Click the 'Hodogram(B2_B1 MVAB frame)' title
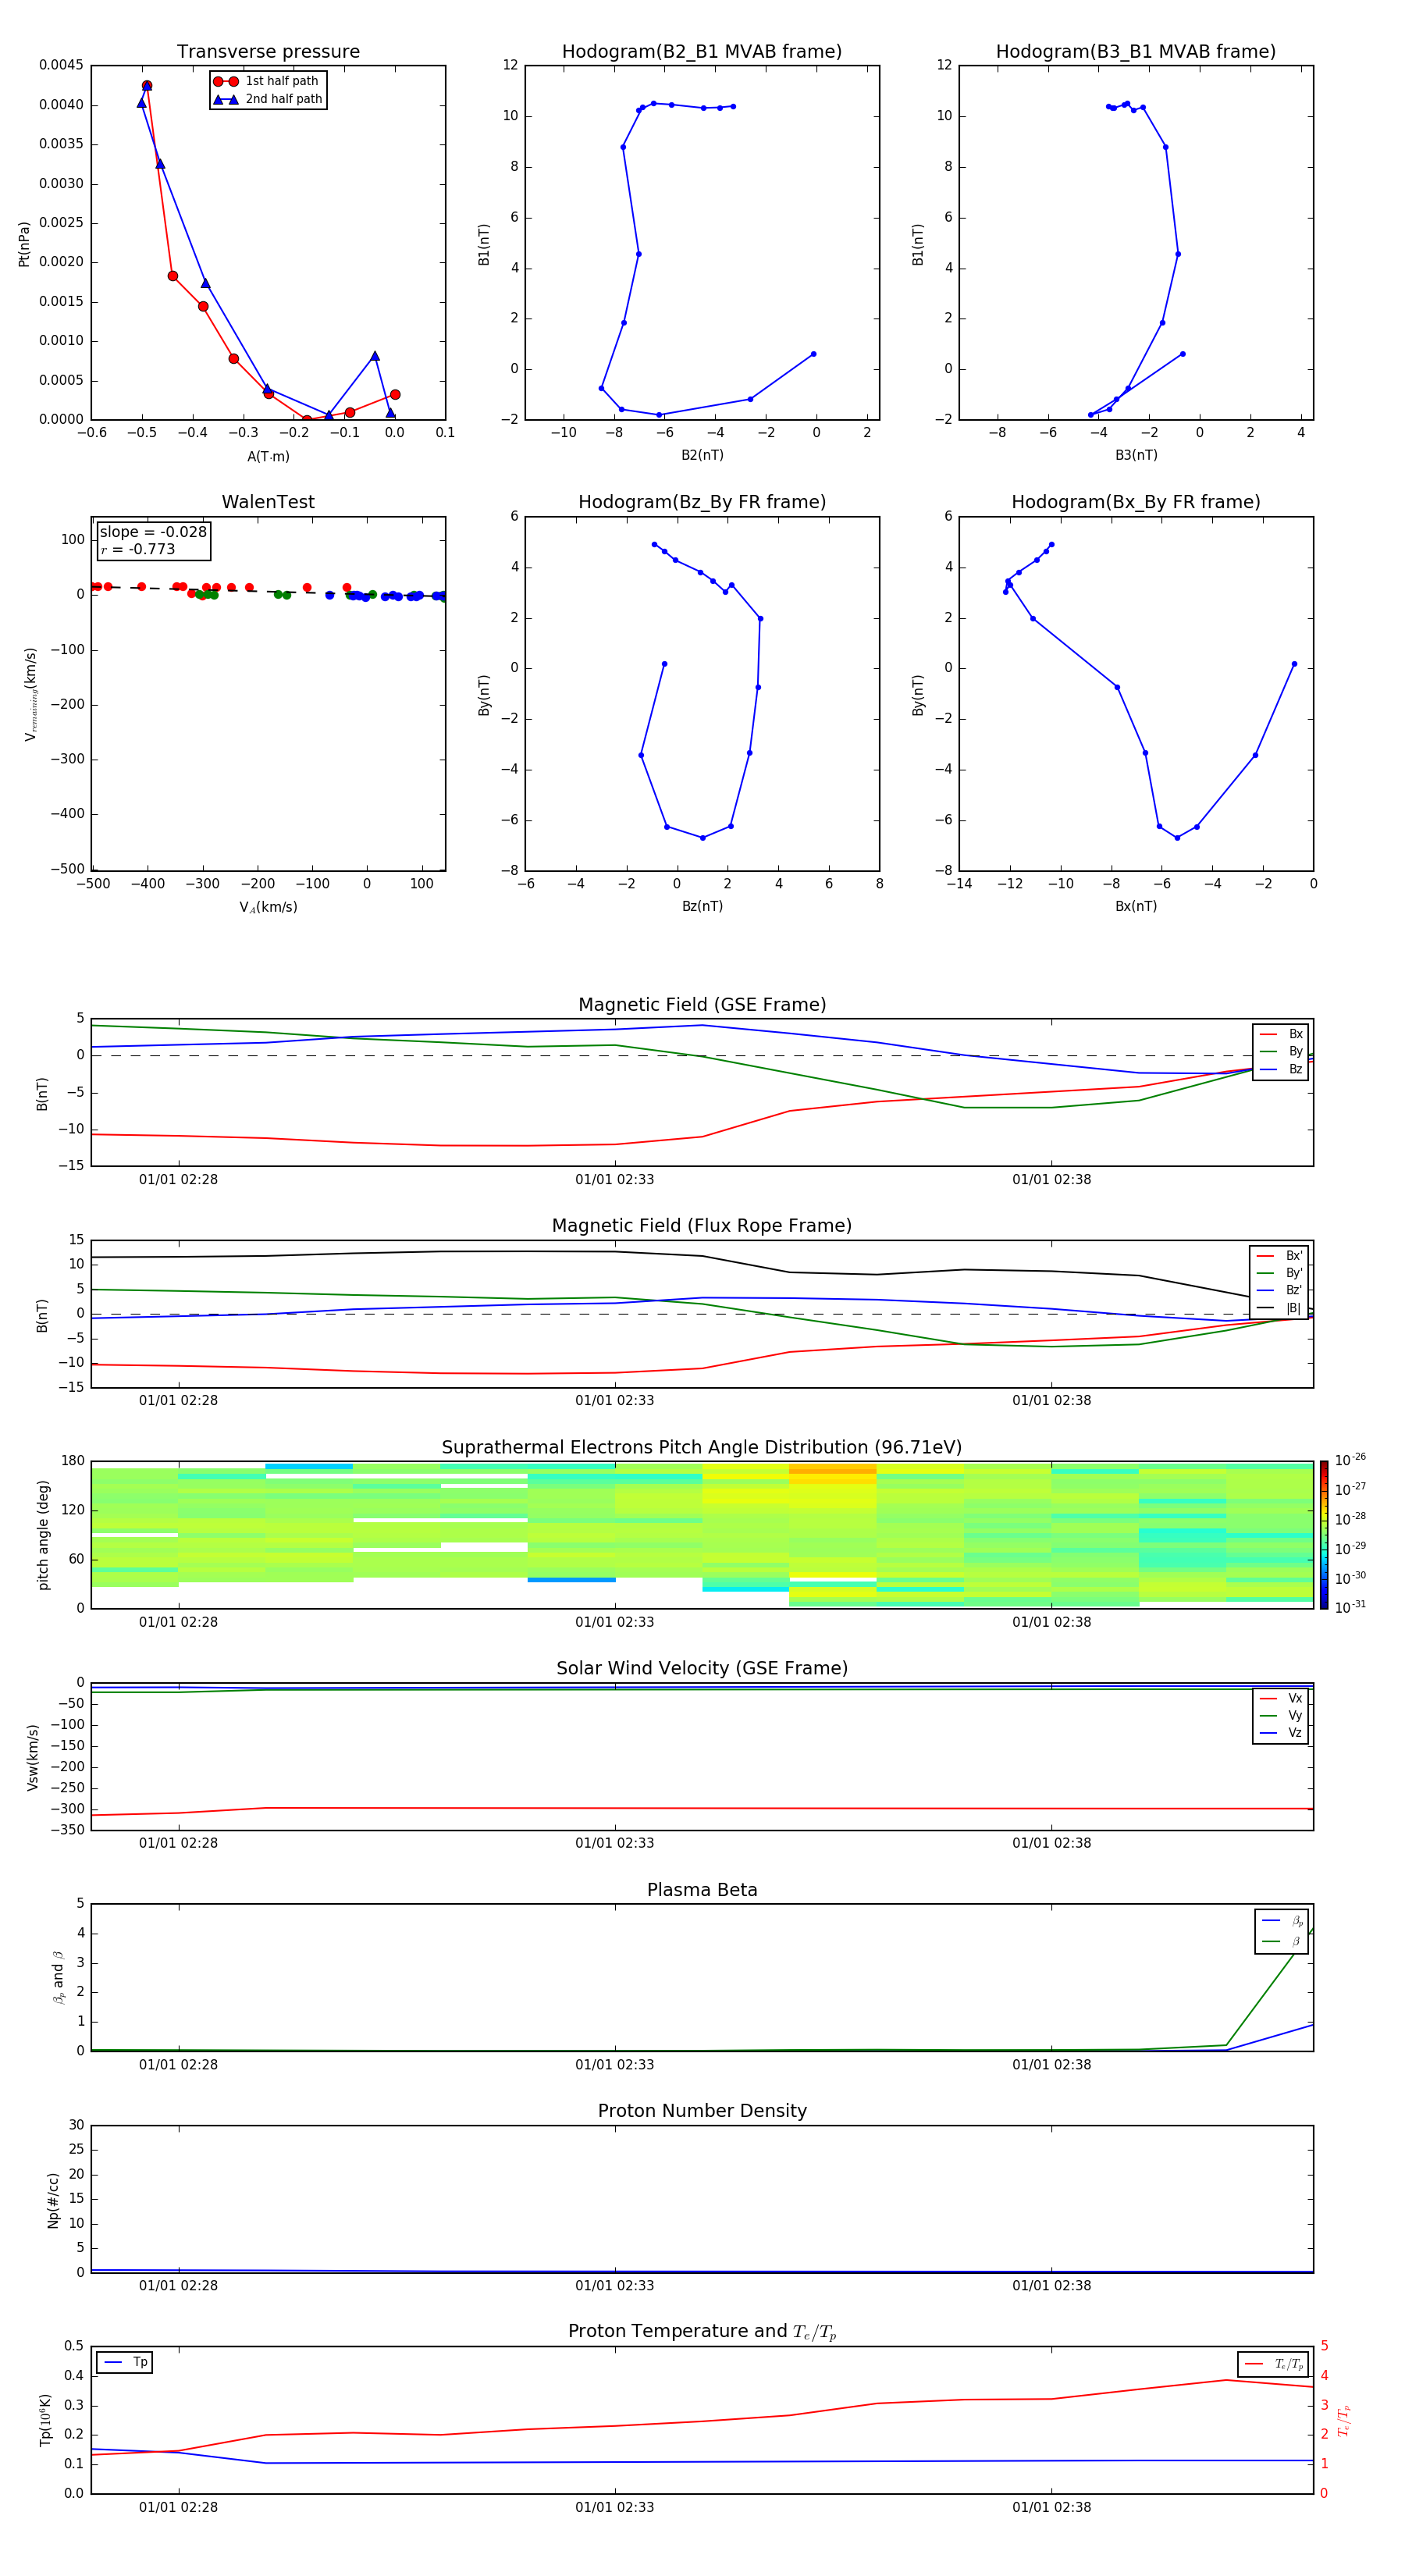This screenshot has height=2576, width=1405. (702, 52)
